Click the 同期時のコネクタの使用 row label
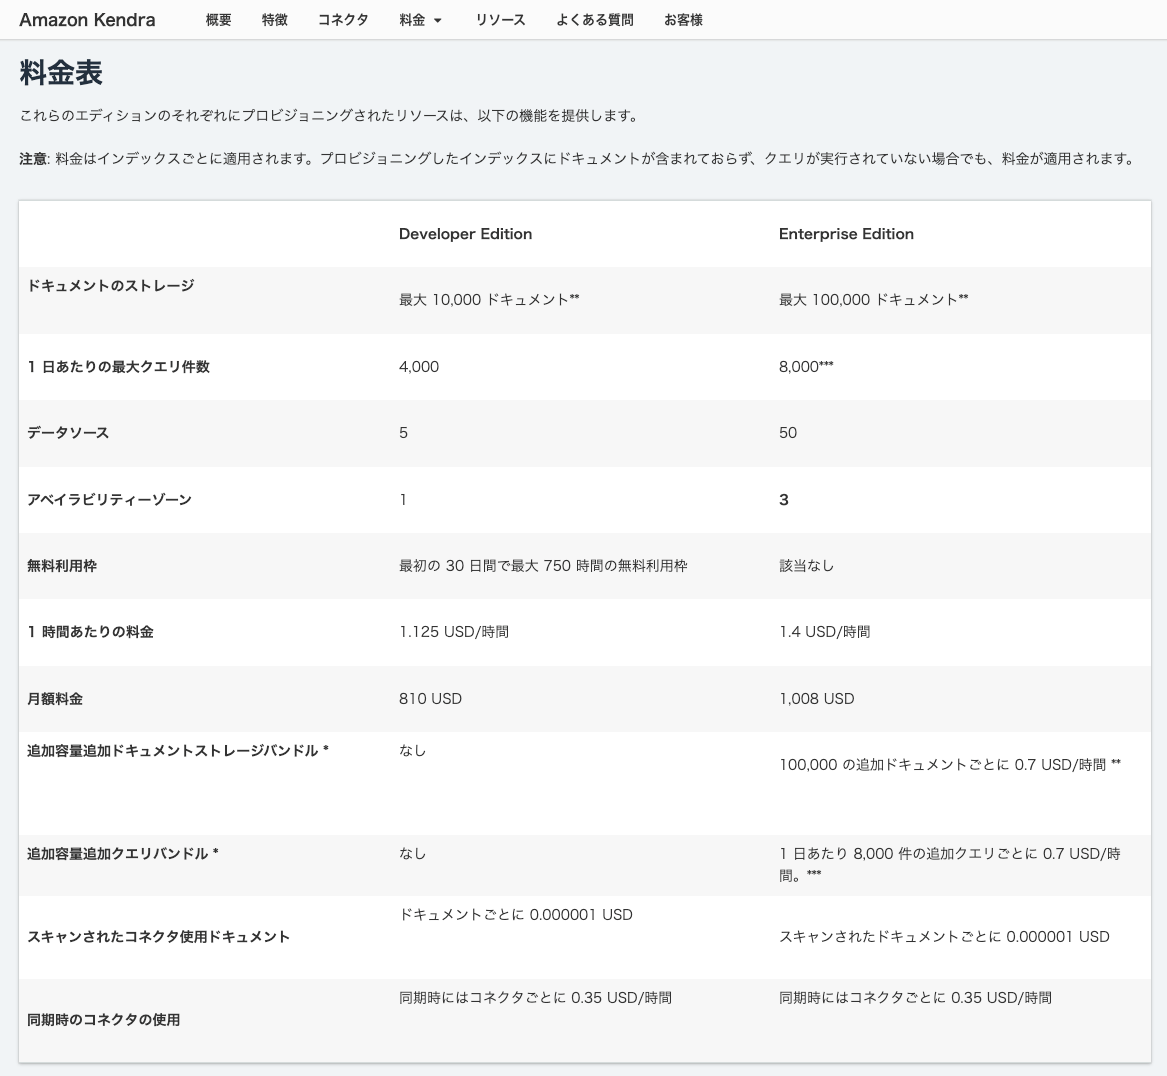This screenshot has height=1076, width=1167. click(103, 1020)
